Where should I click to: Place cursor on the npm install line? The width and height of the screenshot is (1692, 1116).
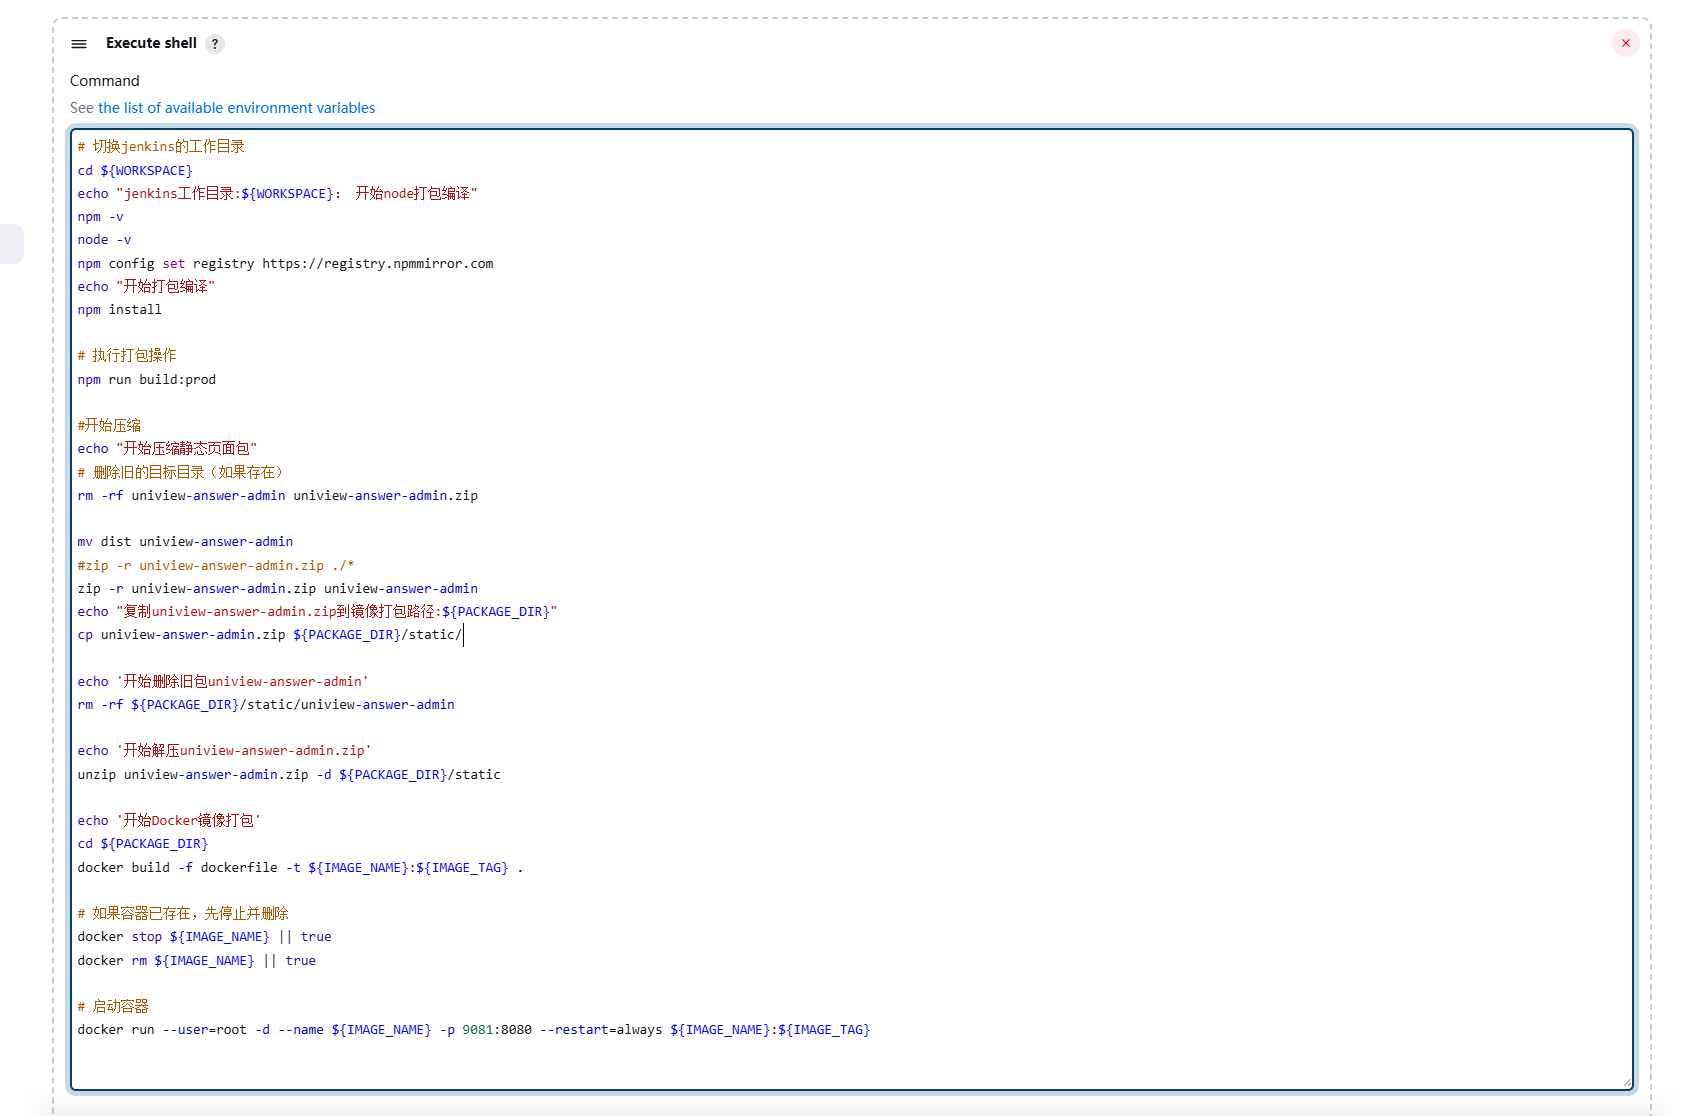pos(119,309)
